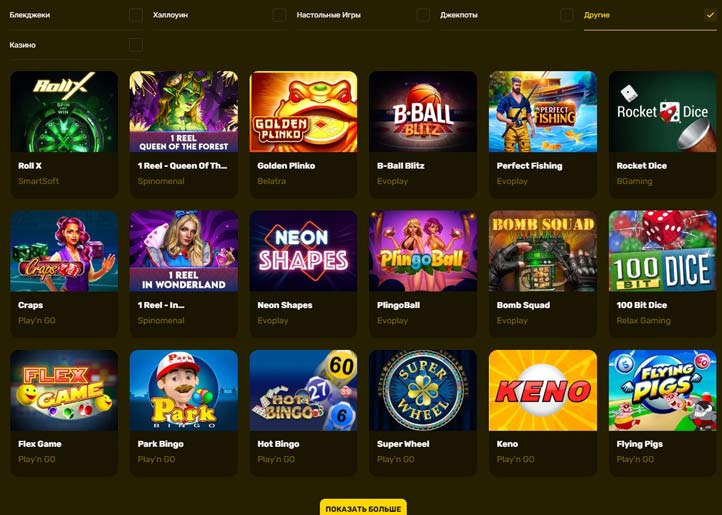
Task: Select the Настольные Игры category label
Action: [x=328, y=15]
